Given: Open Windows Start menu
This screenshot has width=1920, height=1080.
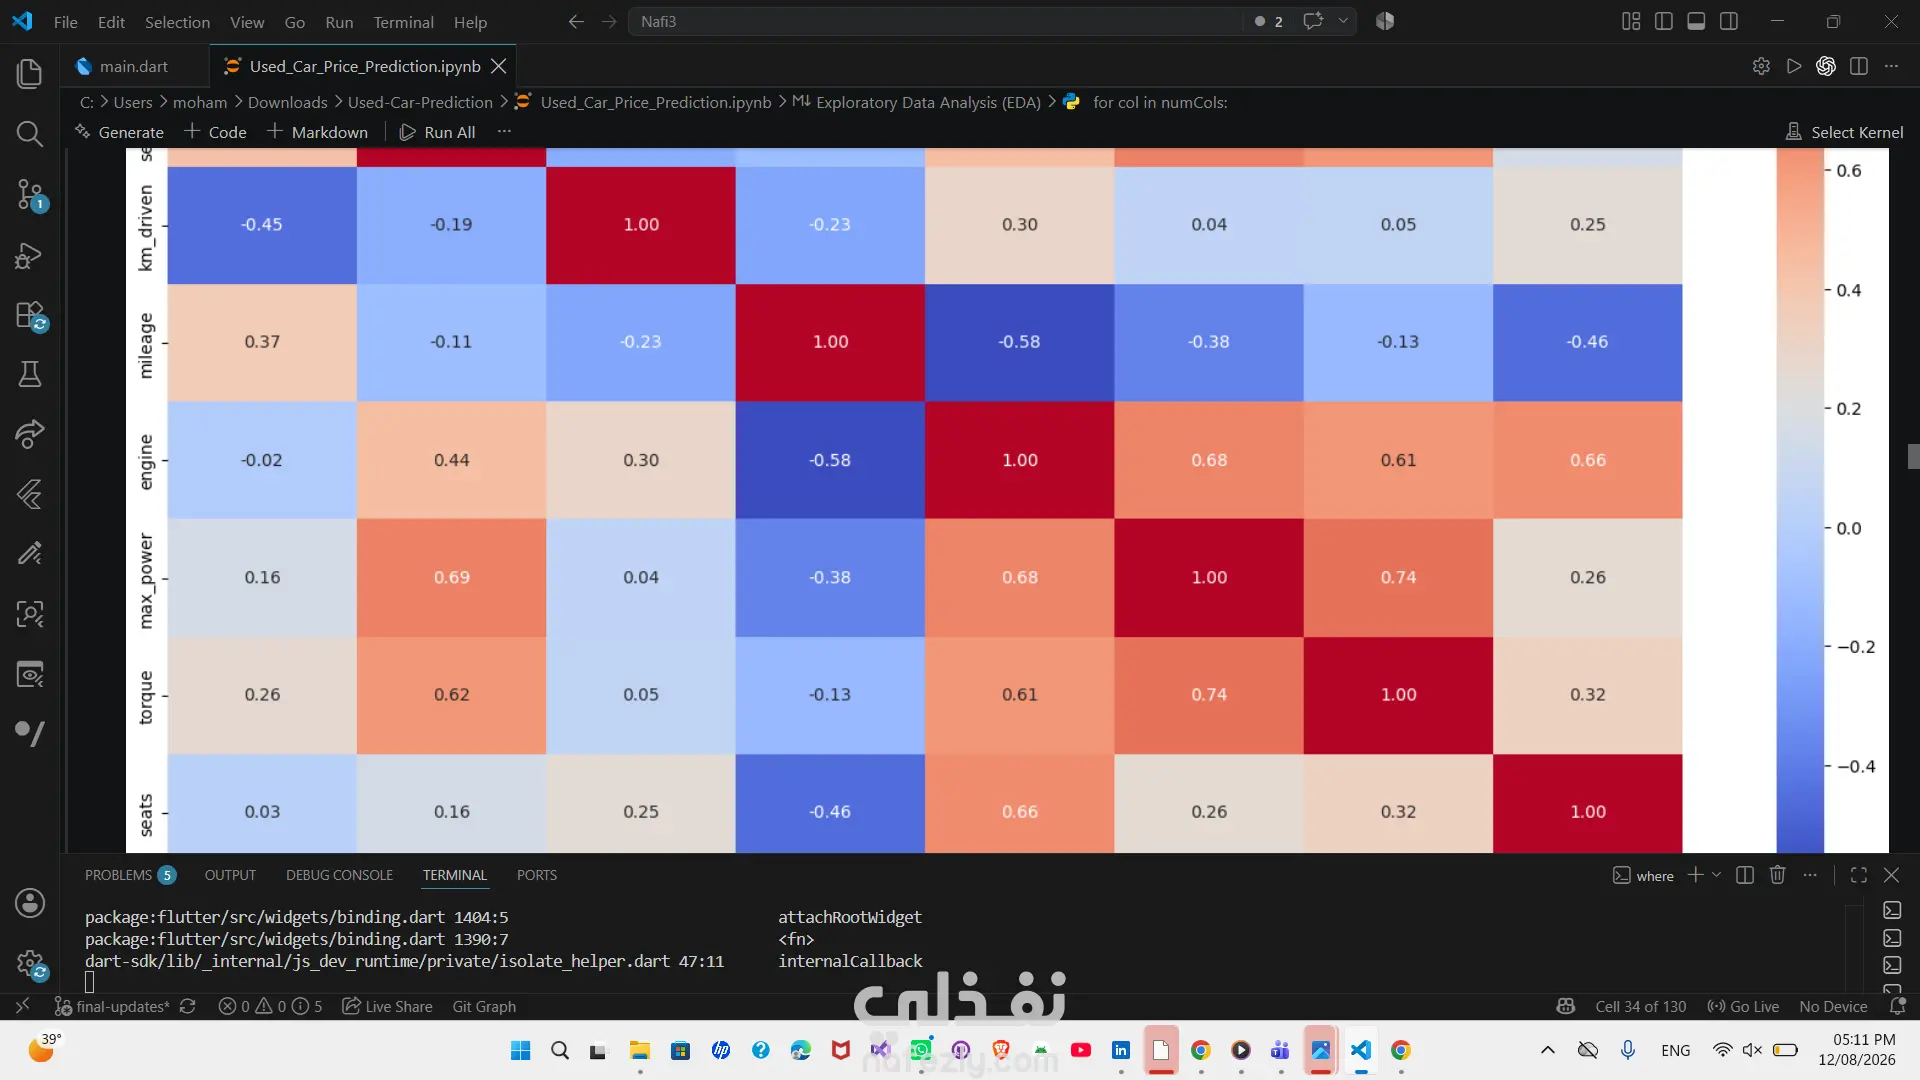Looking at the screenshot, I should (520, 1050).
